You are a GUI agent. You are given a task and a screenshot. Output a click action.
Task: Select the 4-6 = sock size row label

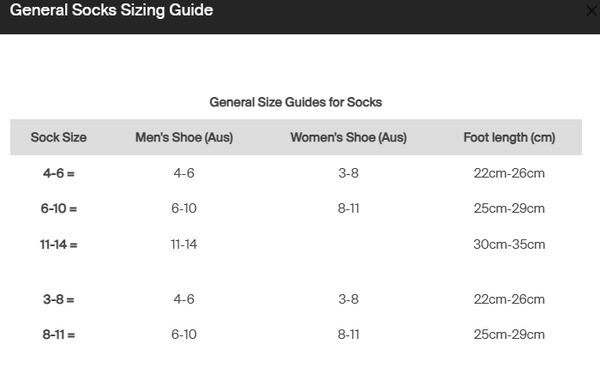point(59,173)
